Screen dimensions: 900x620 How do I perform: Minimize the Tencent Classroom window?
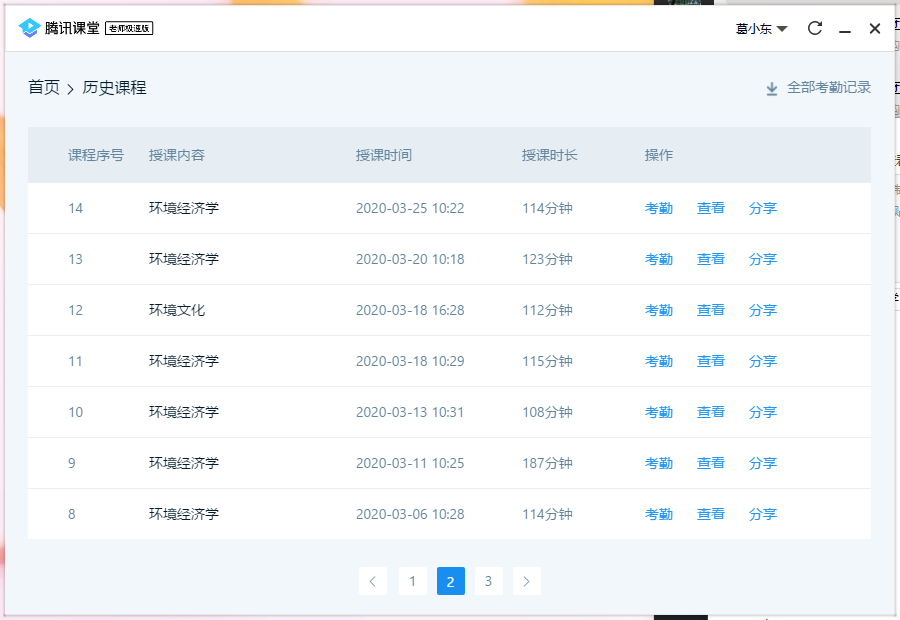(845, 30)
